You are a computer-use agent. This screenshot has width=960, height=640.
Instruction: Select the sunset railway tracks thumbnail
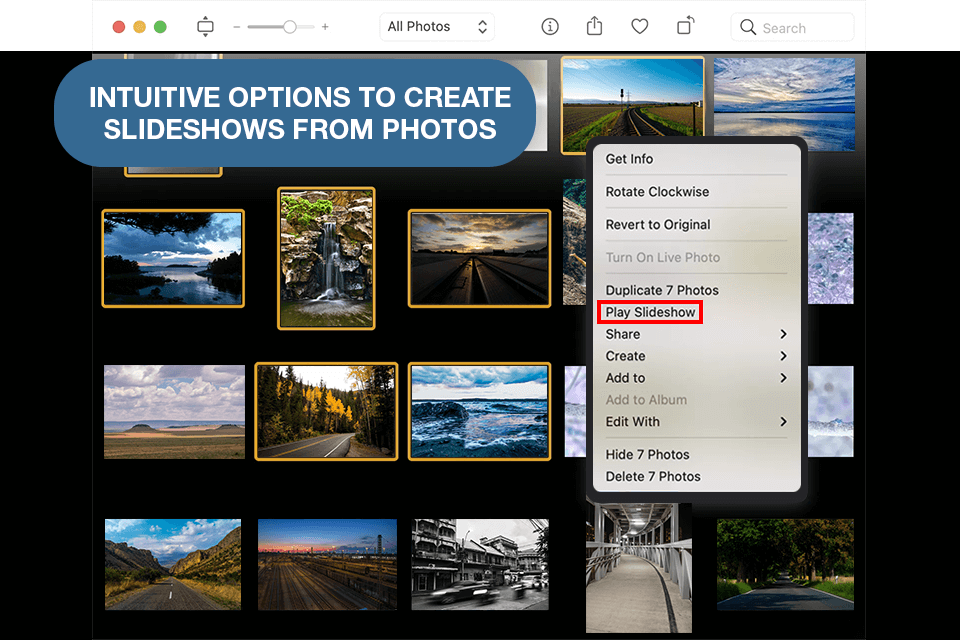pyautogui.click(x=479, y=258)
